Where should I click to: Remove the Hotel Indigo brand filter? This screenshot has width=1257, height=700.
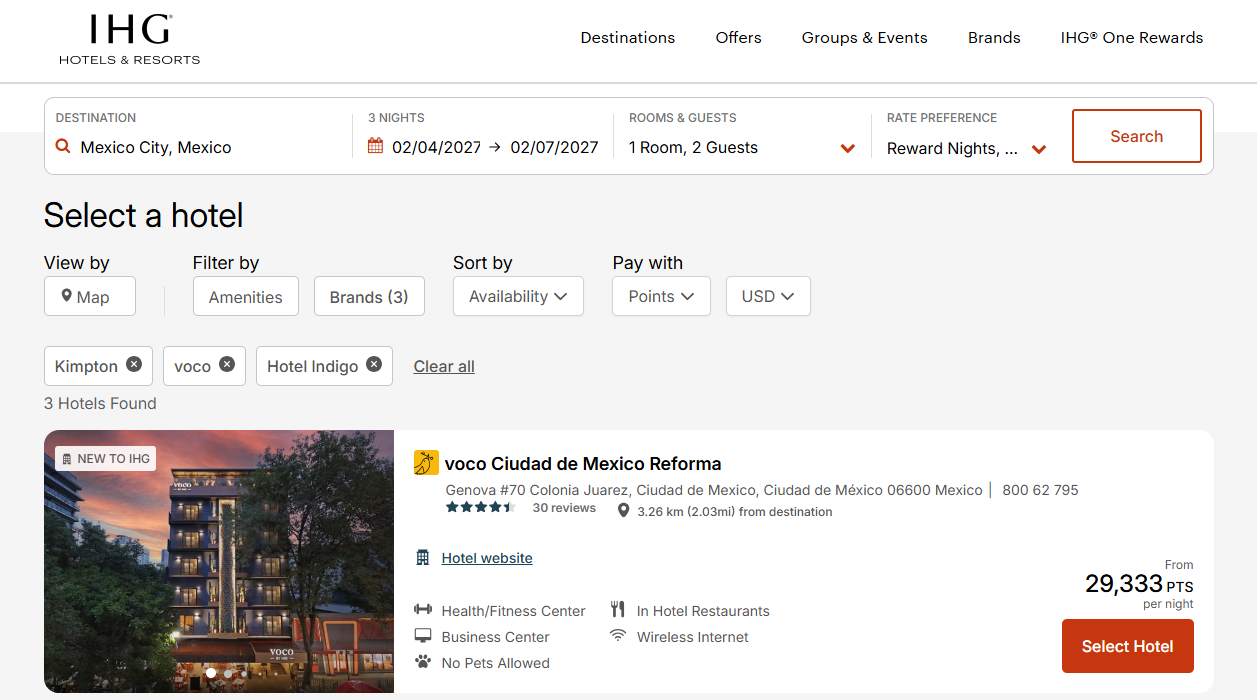pos(374,364)
